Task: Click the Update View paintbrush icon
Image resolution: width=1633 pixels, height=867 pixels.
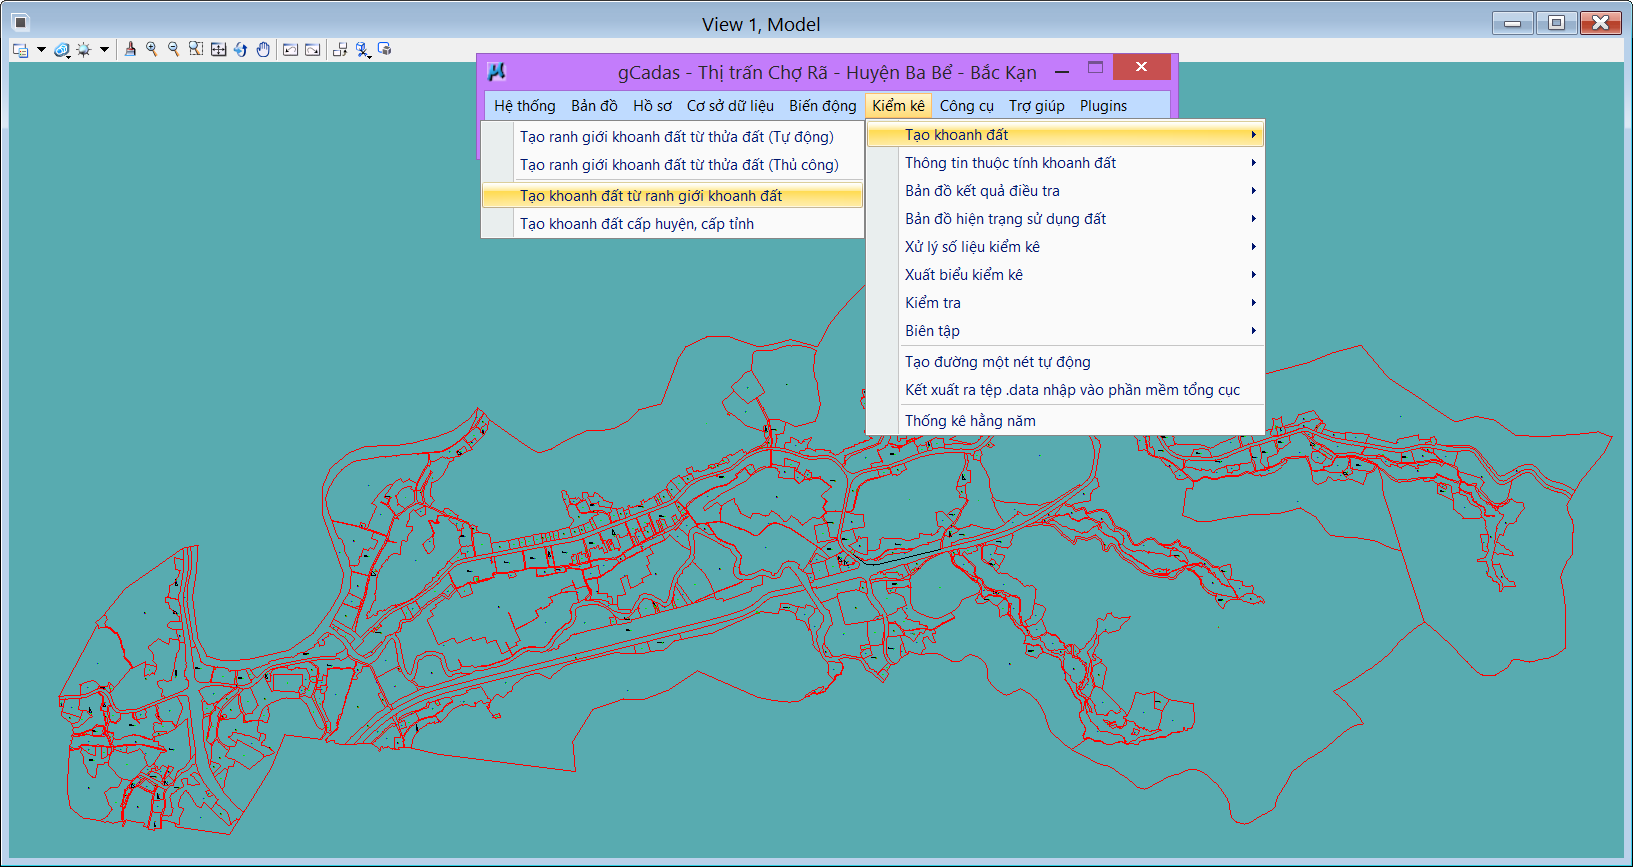Action: [130, 49]
